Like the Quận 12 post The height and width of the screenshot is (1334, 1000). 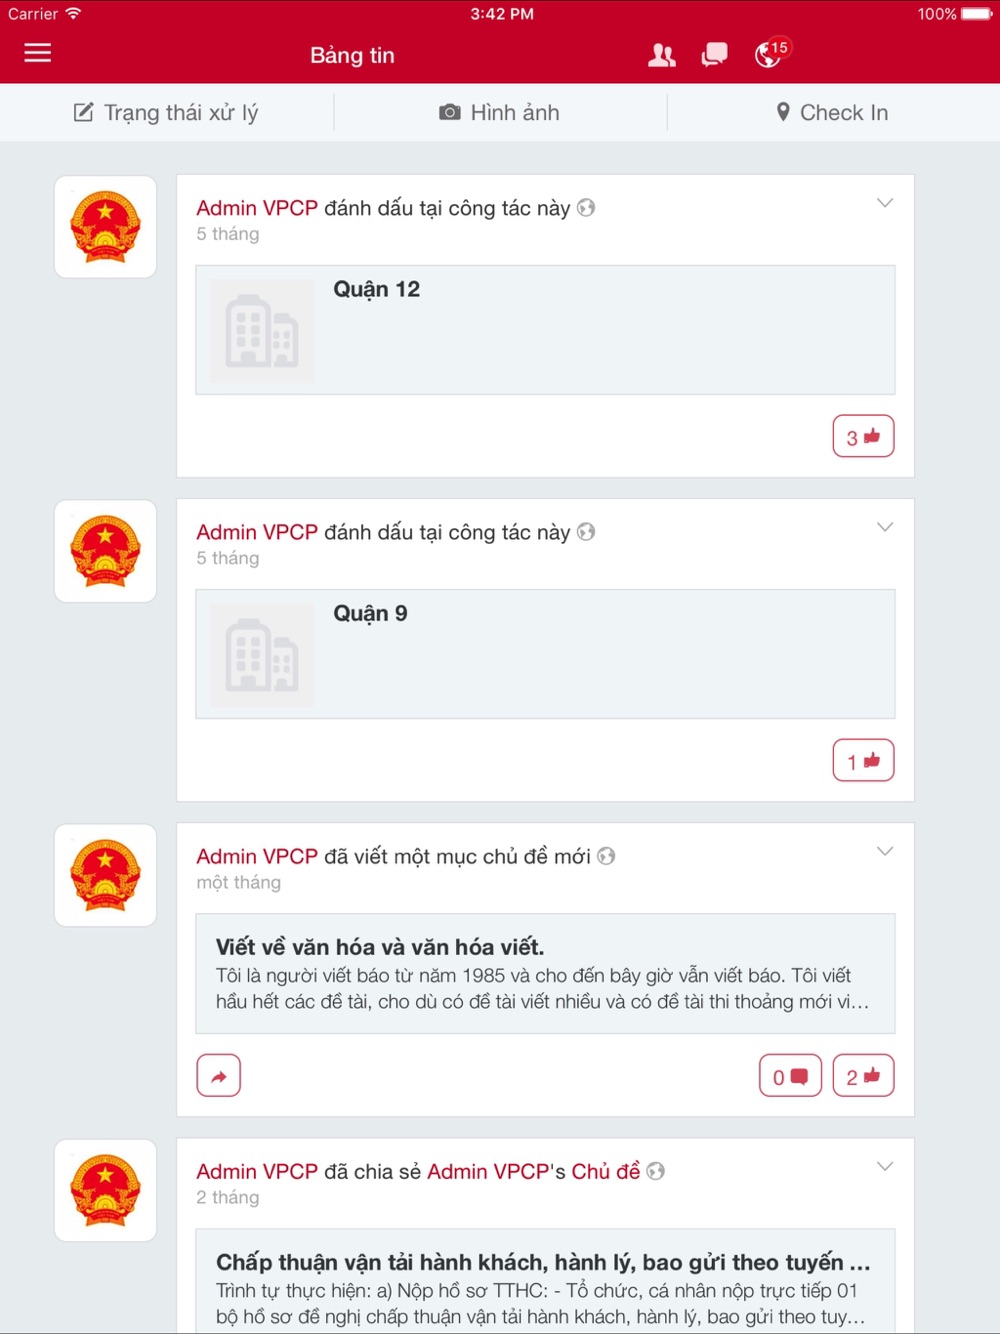(x=863, y=436)
